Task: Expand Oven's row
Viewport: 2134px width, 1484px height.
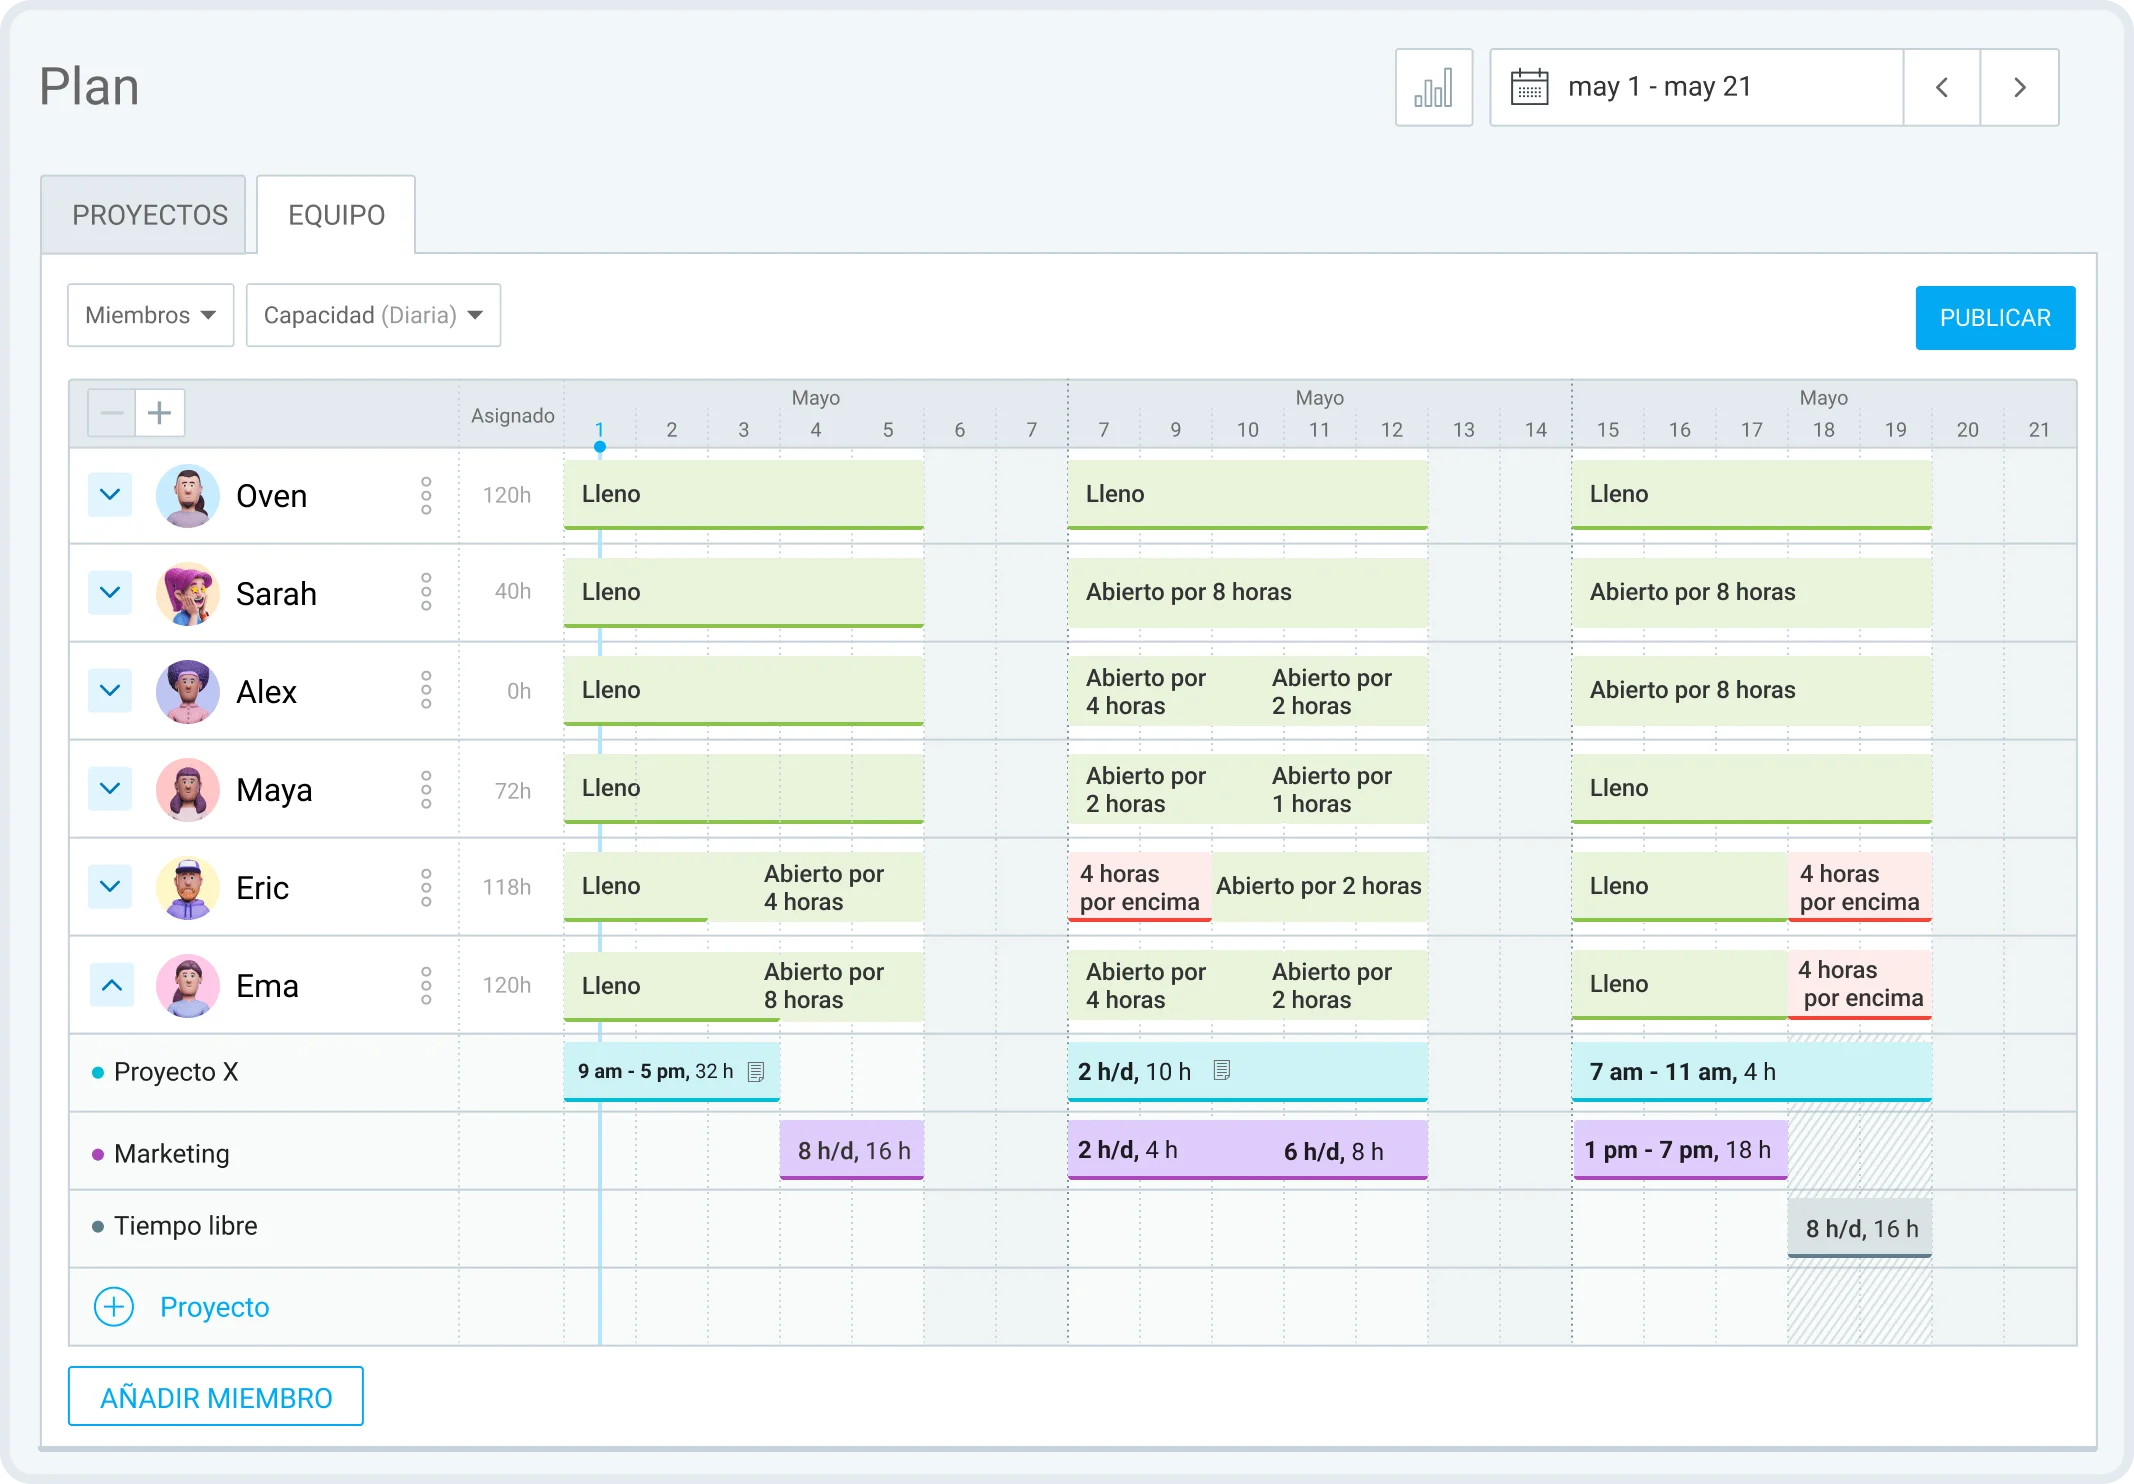Action: 110,494
